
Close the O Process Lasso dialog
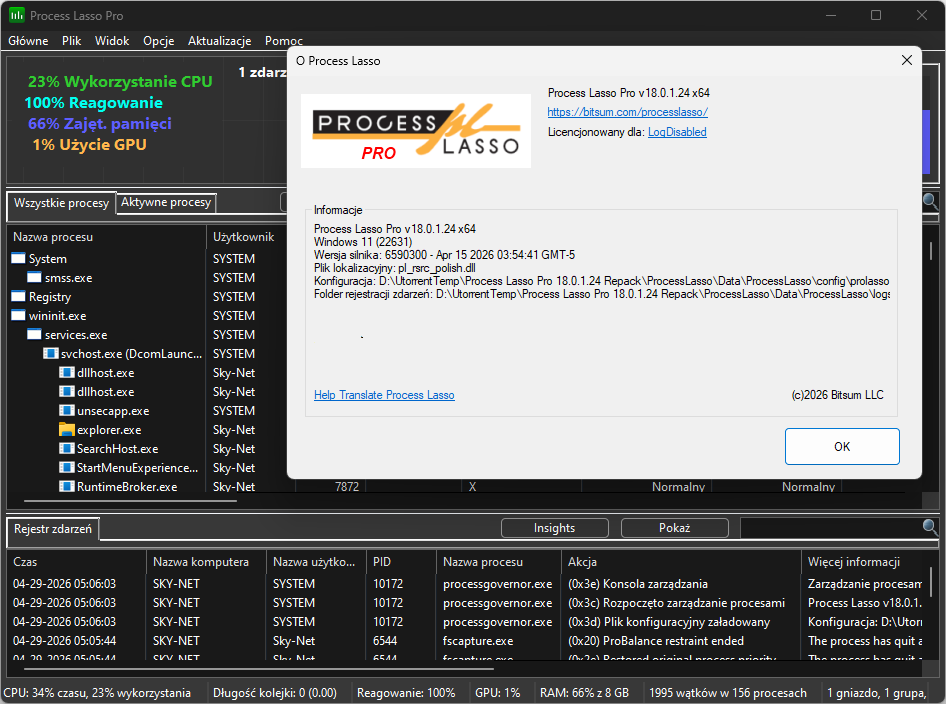pos(906,60)
